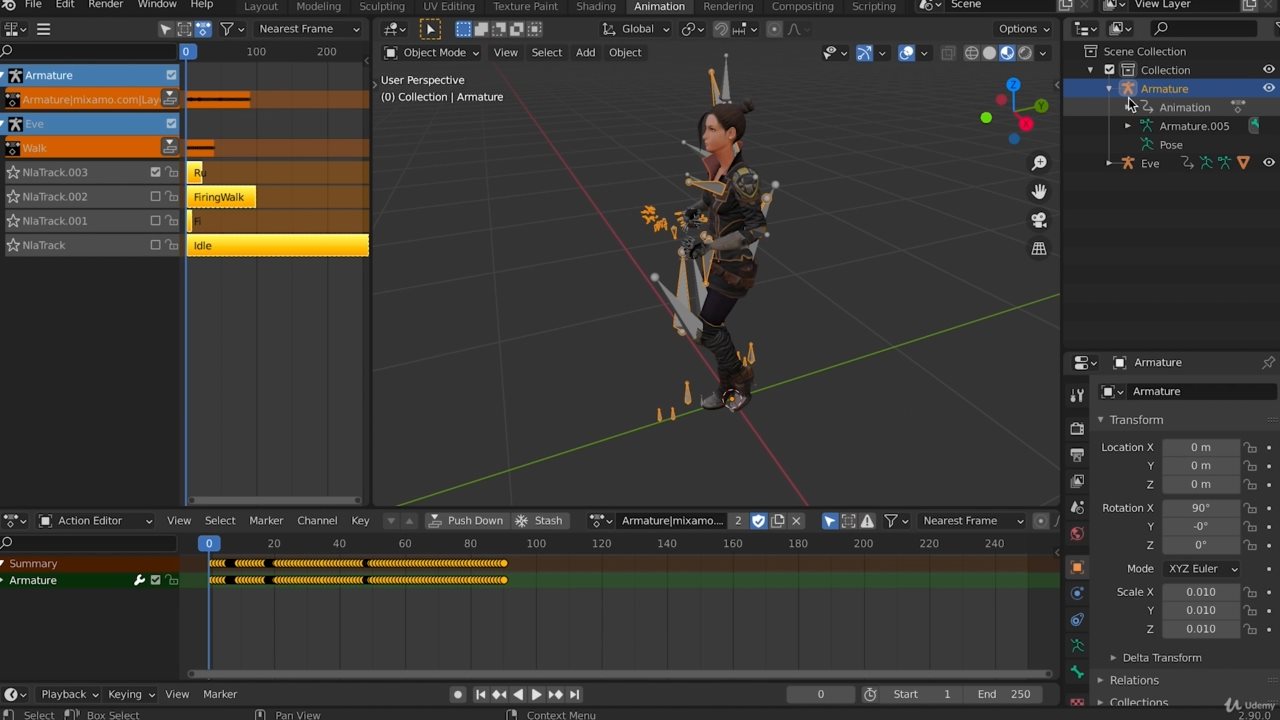Select the pan hand viewport icon
The image size is (1280, 720).
(1039, 191)
